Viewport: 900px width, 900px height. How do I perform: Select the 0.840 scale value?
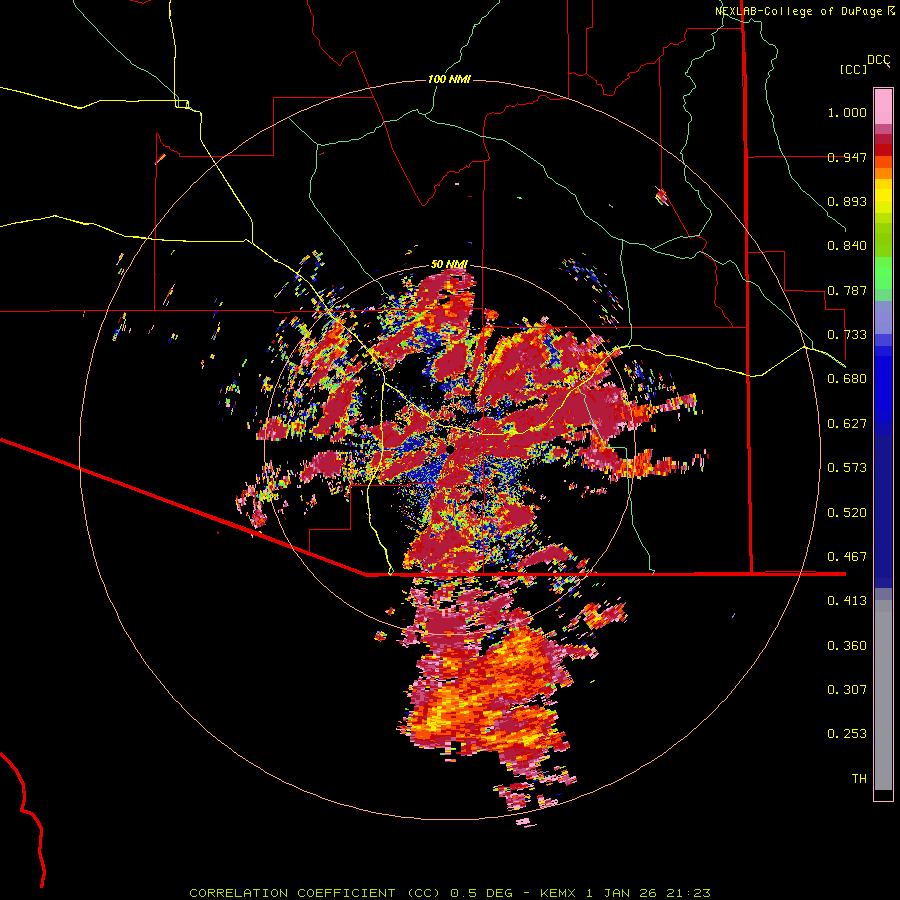pos(847,246)
